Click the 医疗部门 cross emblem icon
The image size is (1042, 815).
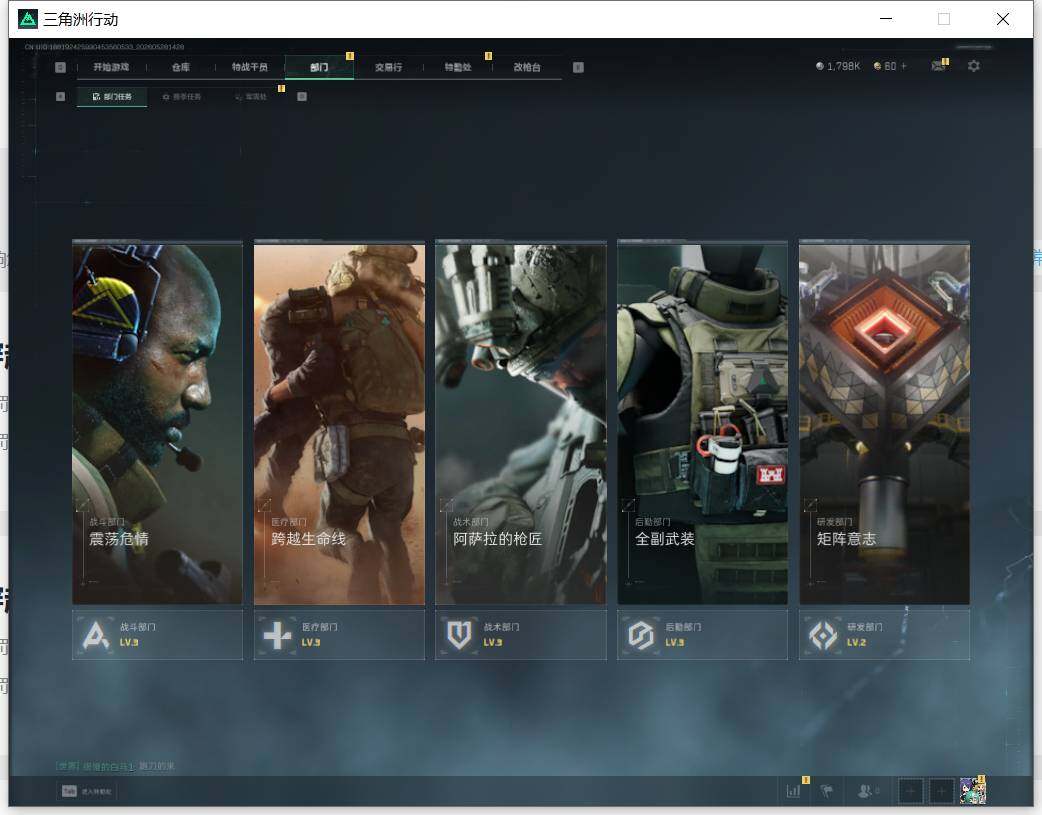277,635
